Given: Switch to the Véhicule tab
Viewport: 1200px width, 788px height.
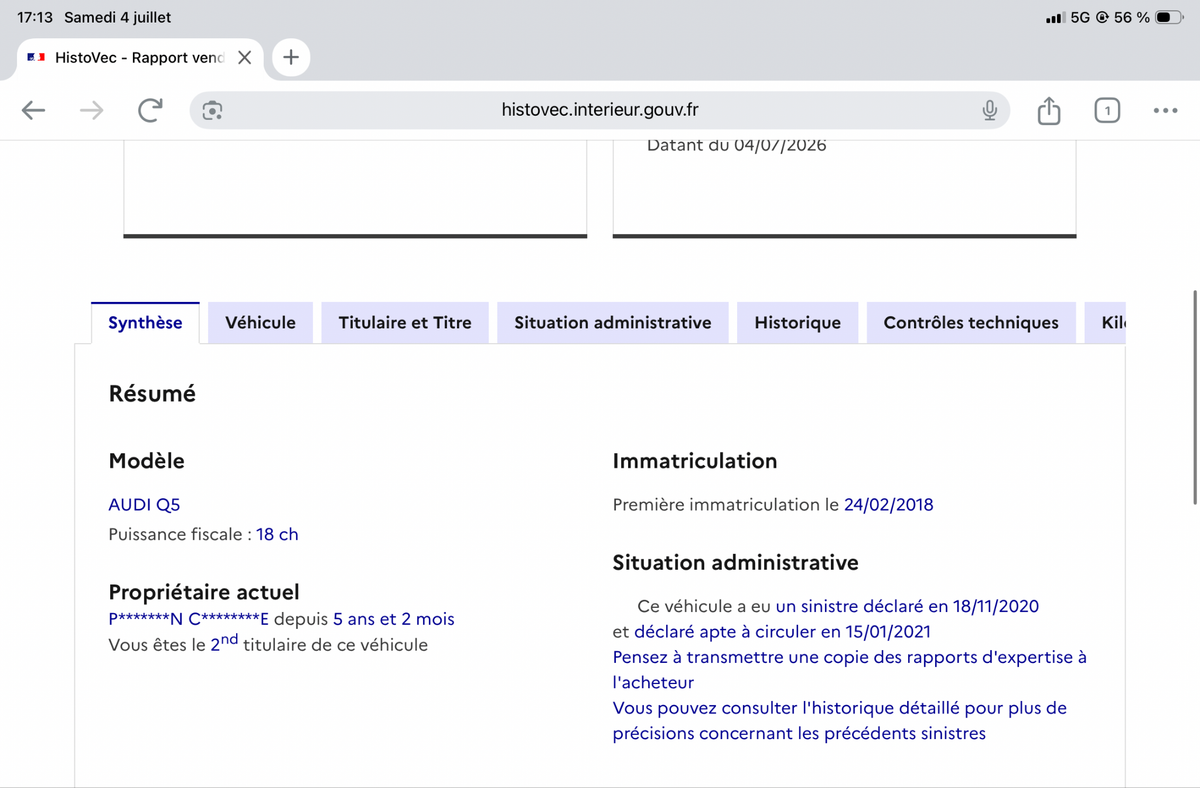Looking at the screenshot, I should pos(261,323).
